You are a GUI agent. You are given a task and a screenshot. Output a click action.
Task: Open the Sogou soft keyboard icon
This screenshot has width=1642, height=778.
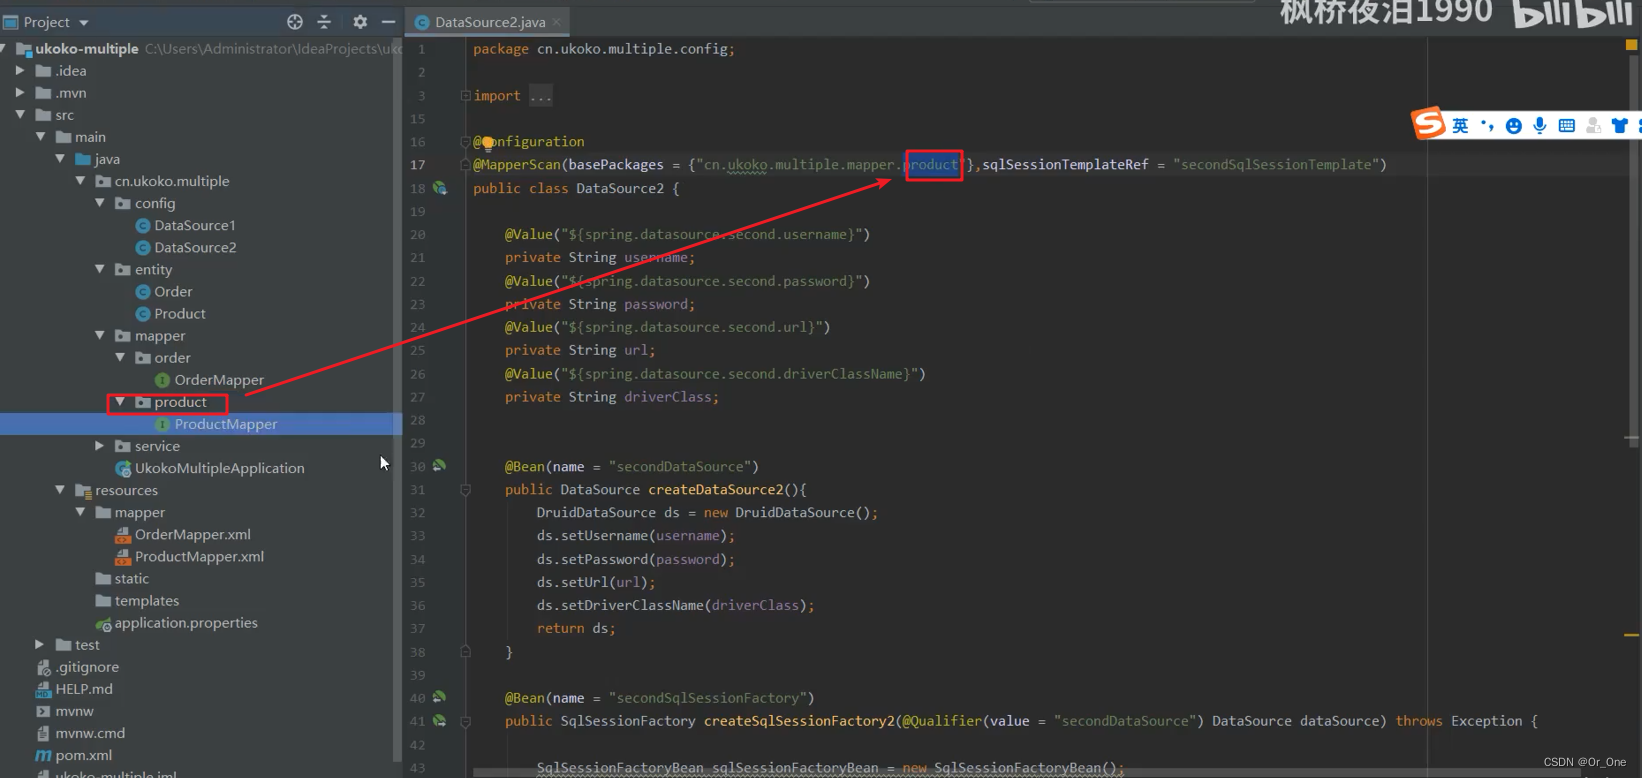coord(1567,125)
